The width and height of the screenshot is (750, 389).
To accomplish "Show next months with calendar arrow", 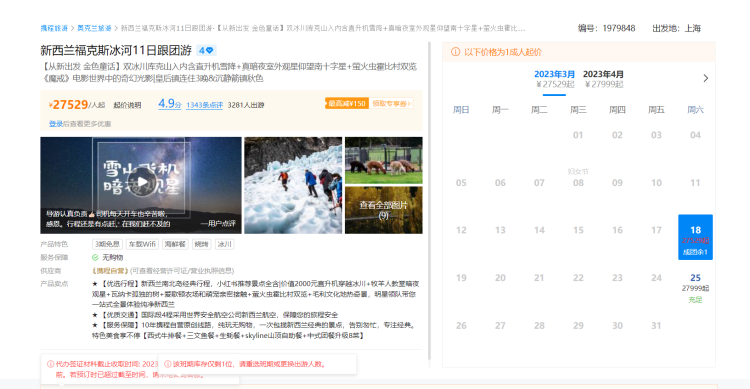I will pos(706,78).
